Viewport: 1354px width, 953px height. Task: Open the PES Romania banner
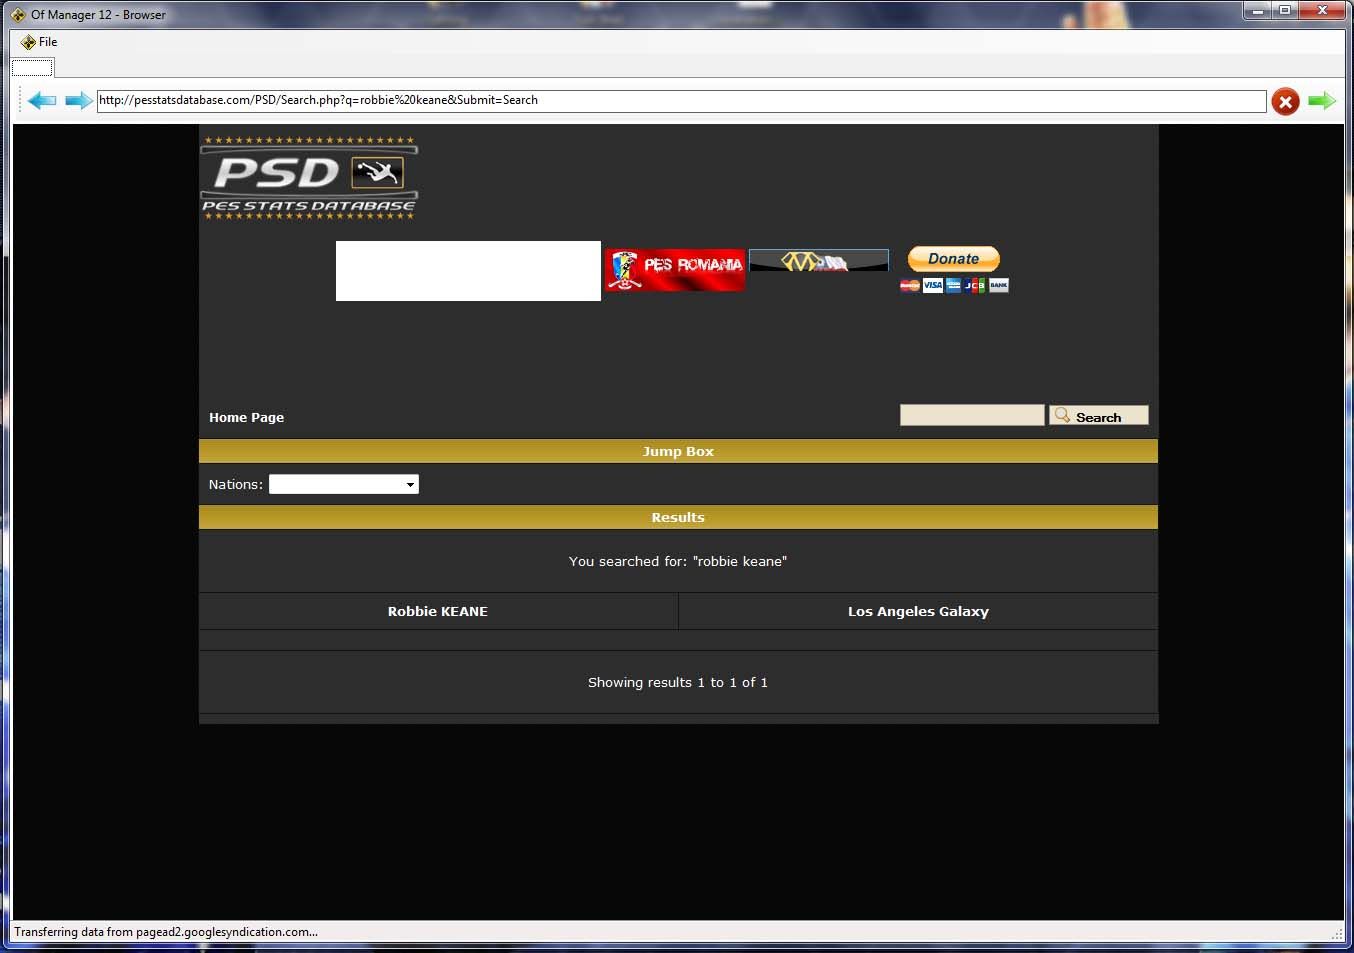(x=675, y=269)
